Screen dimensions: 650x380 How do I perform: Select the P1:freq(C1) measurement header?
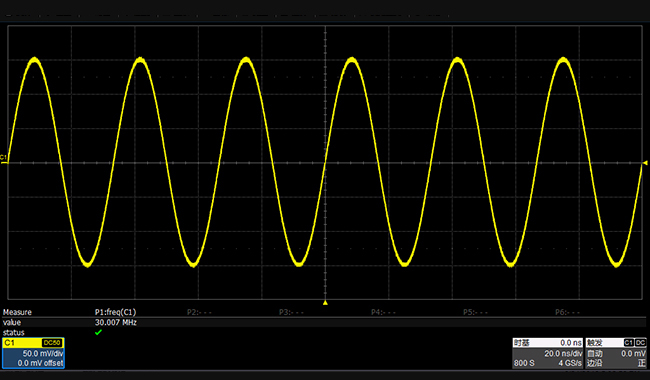point(115,312)
